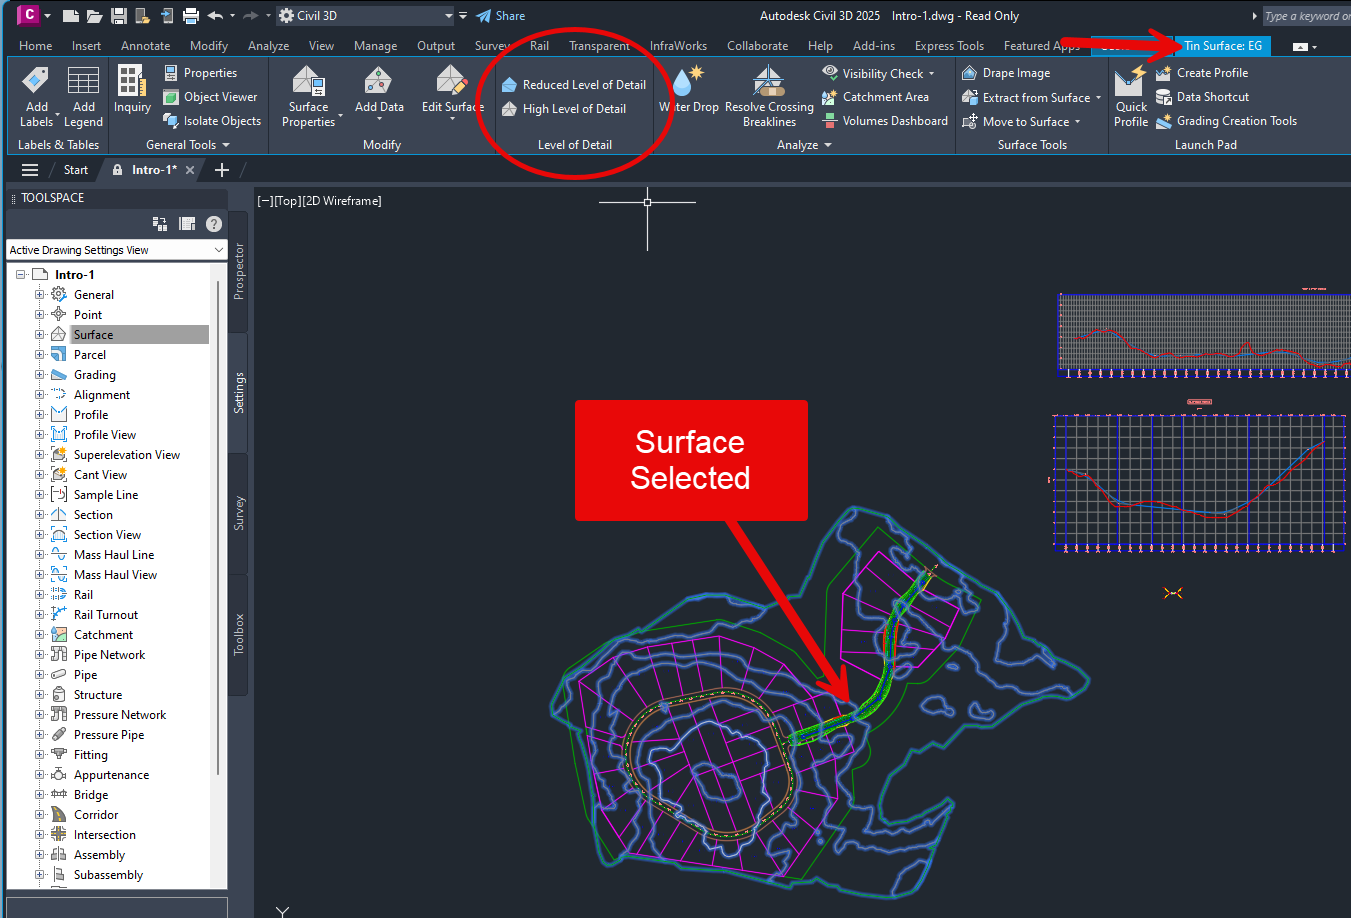The image size is (1351, 918).
Task: Toggle the file tab hamburger menu
Action: [30, 170]
